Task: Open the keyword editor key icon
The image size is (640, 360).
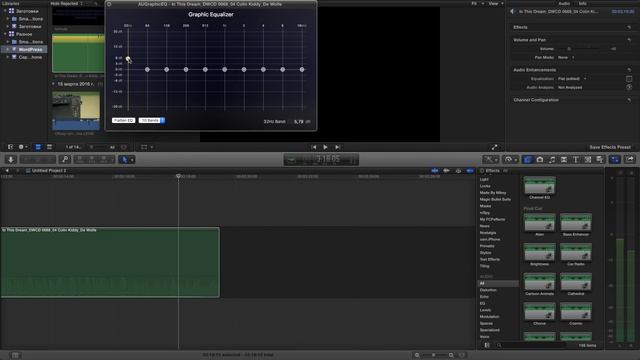Action: click(x=64, y=160)
